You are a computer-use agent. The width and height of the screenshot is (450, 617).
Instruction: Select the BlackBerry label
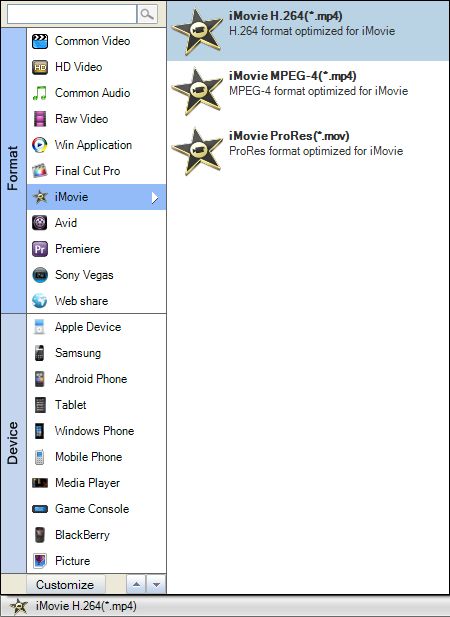82,535
